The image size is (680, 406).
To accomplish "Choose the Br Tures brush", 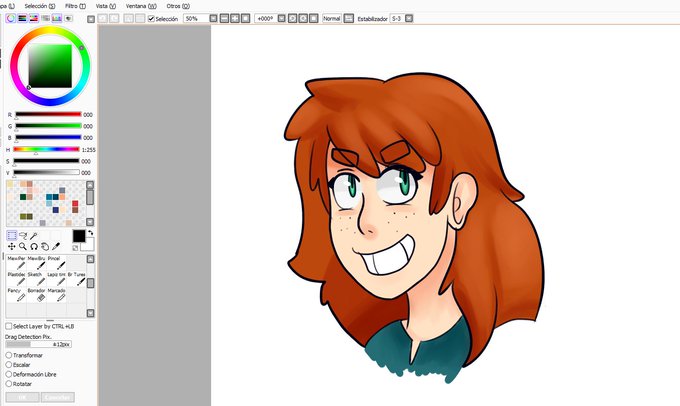I will (x=76, y=278).
